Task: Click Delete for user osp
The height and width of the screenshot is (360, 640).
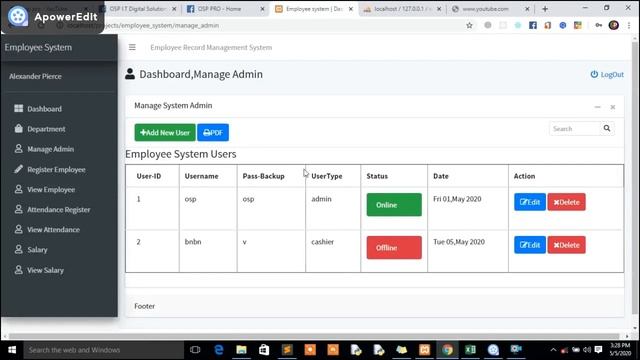Action: [x=566, y=202]
